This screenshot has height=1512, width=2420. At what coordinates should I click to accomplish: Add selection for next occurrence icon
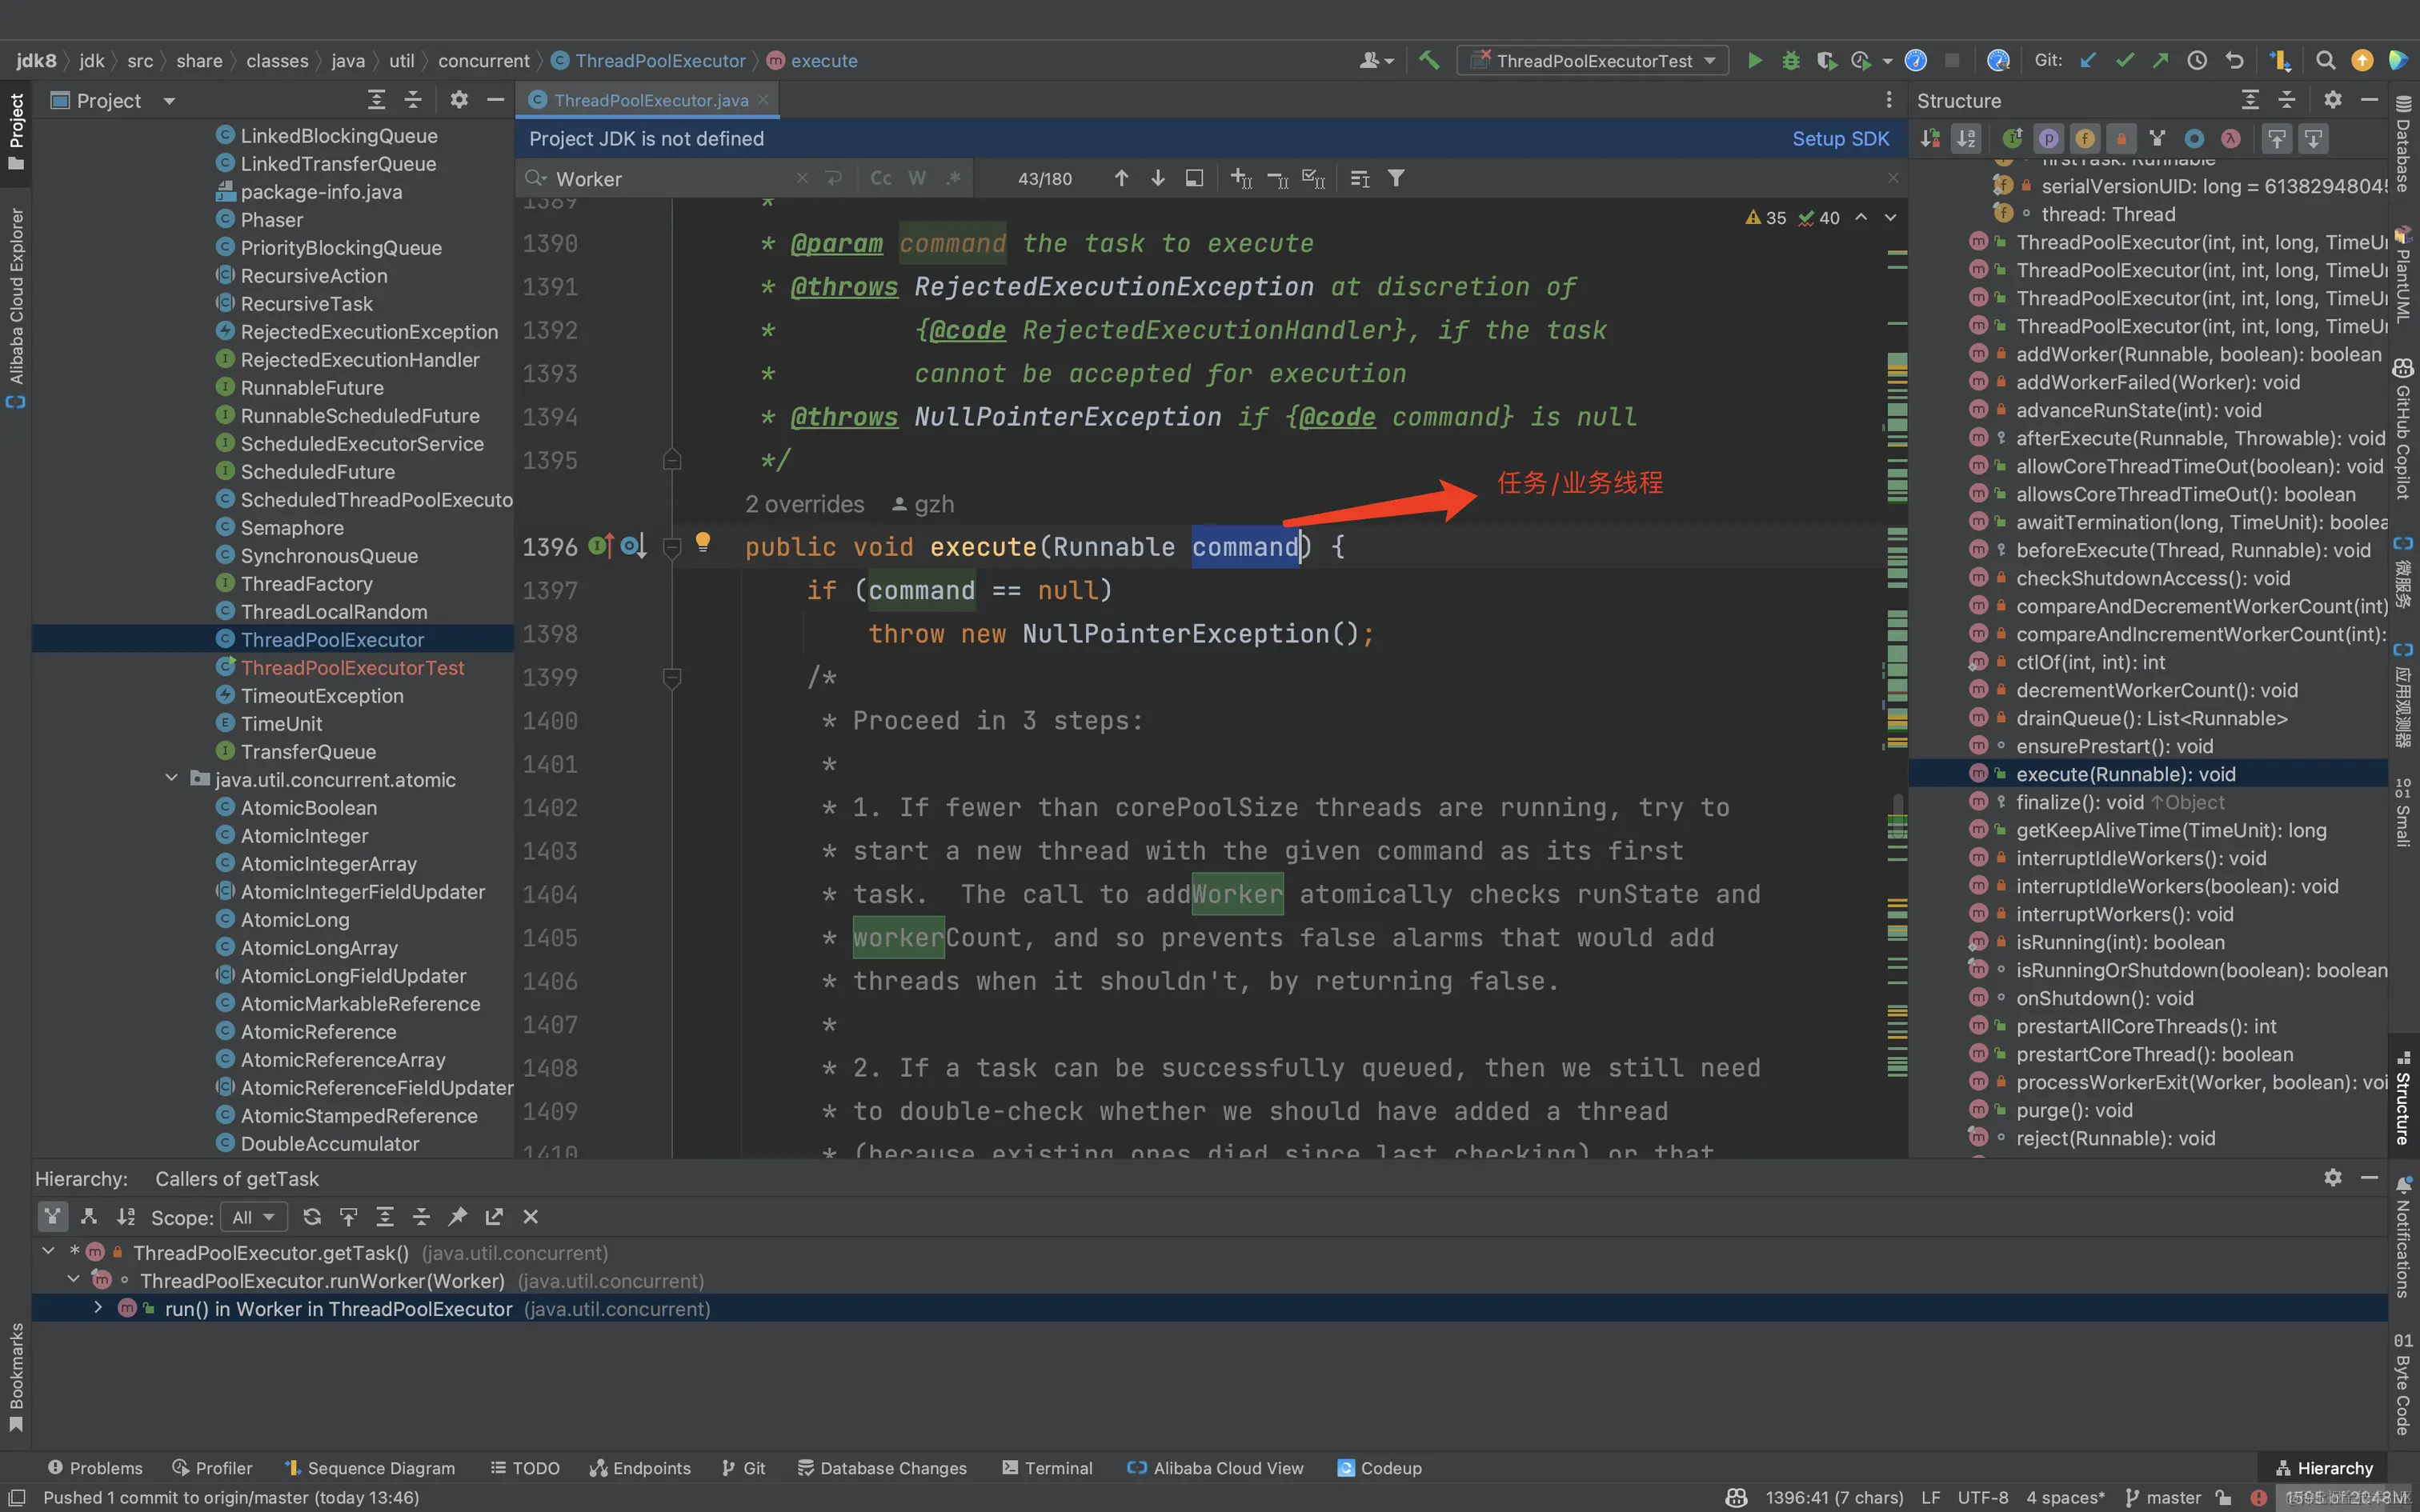pos(1241,178)
